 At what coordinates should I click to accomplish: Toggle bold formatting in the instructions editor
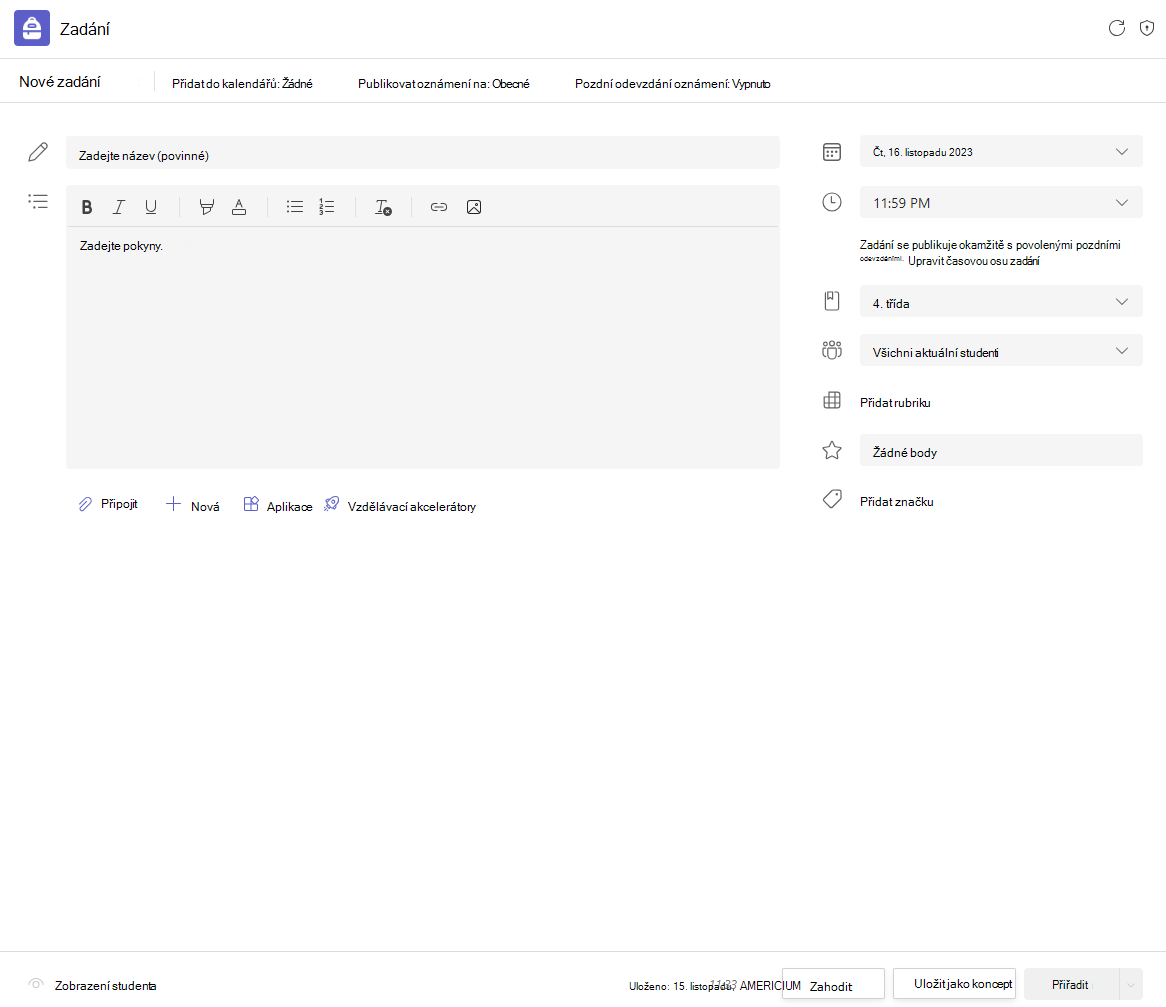click(87, 207)
